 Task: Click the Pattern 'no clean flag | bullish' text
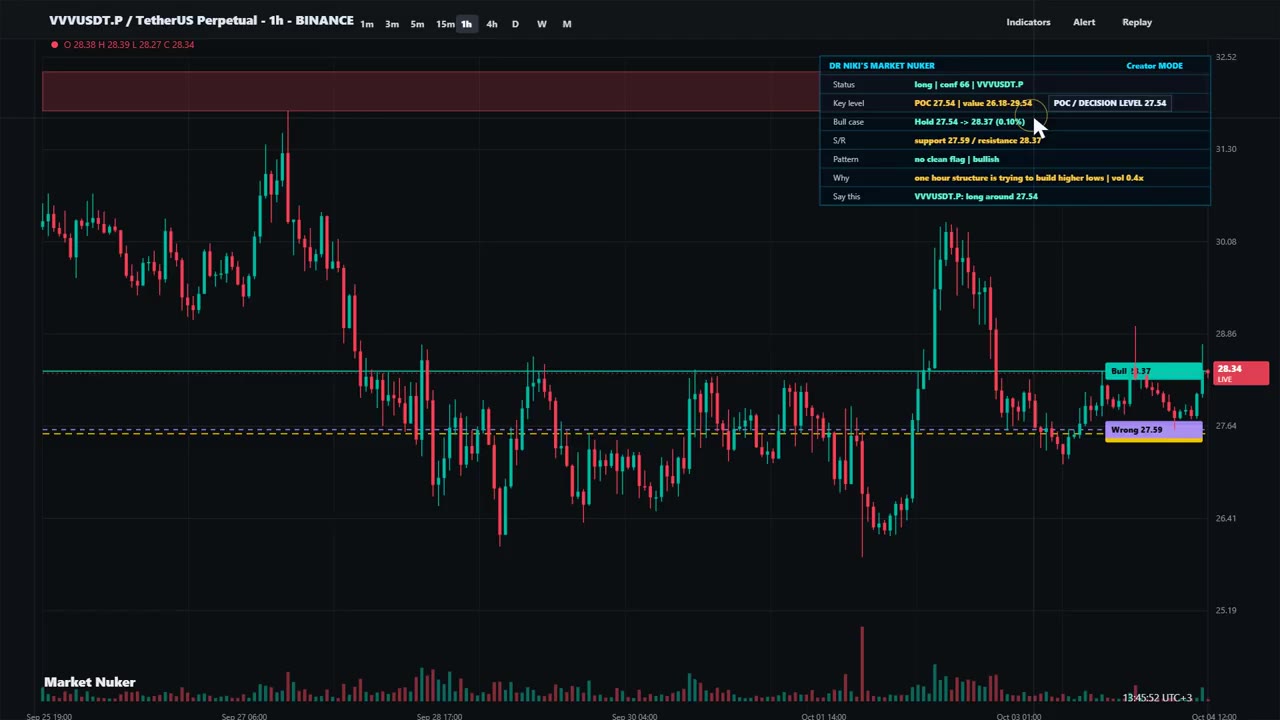956,159
